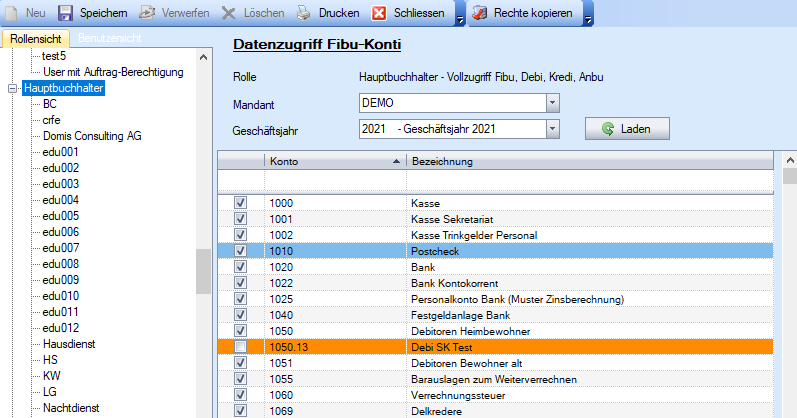Select Domis Consulting AG in tree

[92, 136]
